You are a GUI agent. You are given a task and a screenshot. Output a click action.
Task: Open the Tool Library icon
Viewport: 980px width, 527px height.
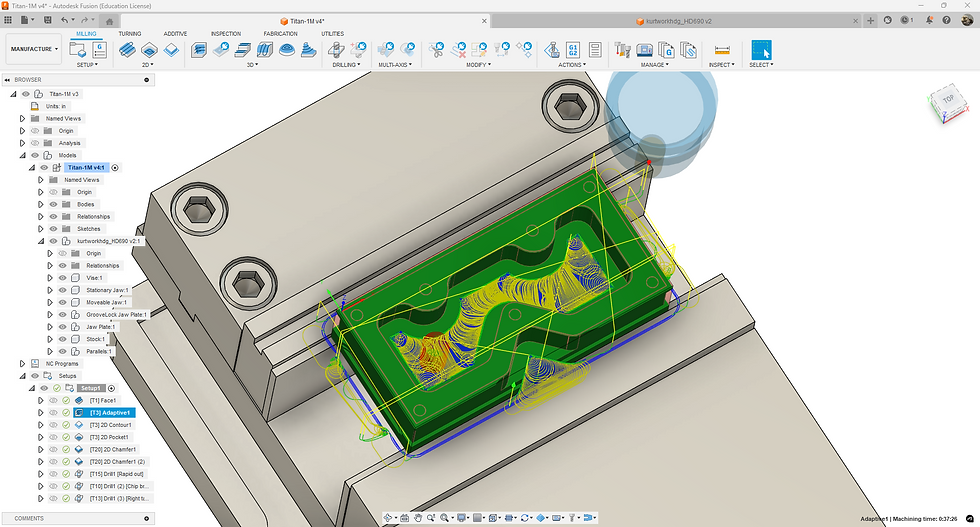[x=622, y=50]
